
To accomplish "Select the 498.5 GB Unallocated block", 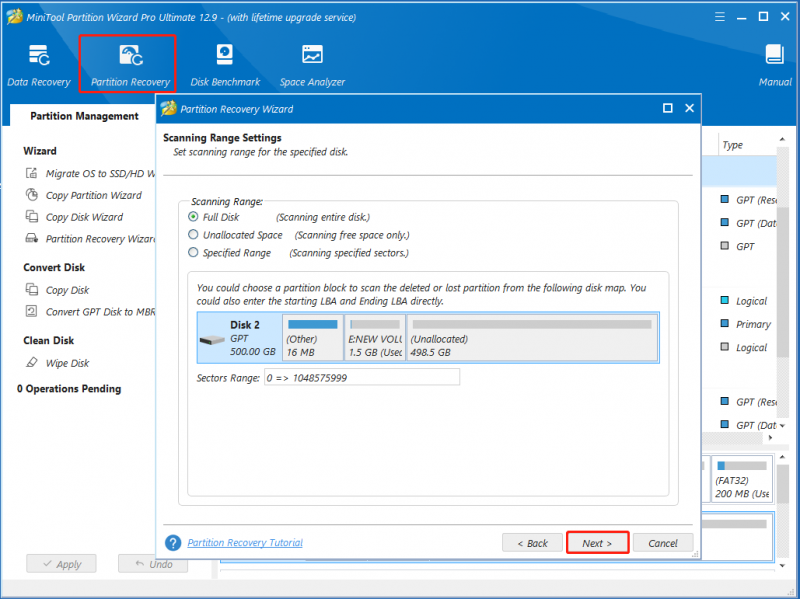I will (532, 338).
